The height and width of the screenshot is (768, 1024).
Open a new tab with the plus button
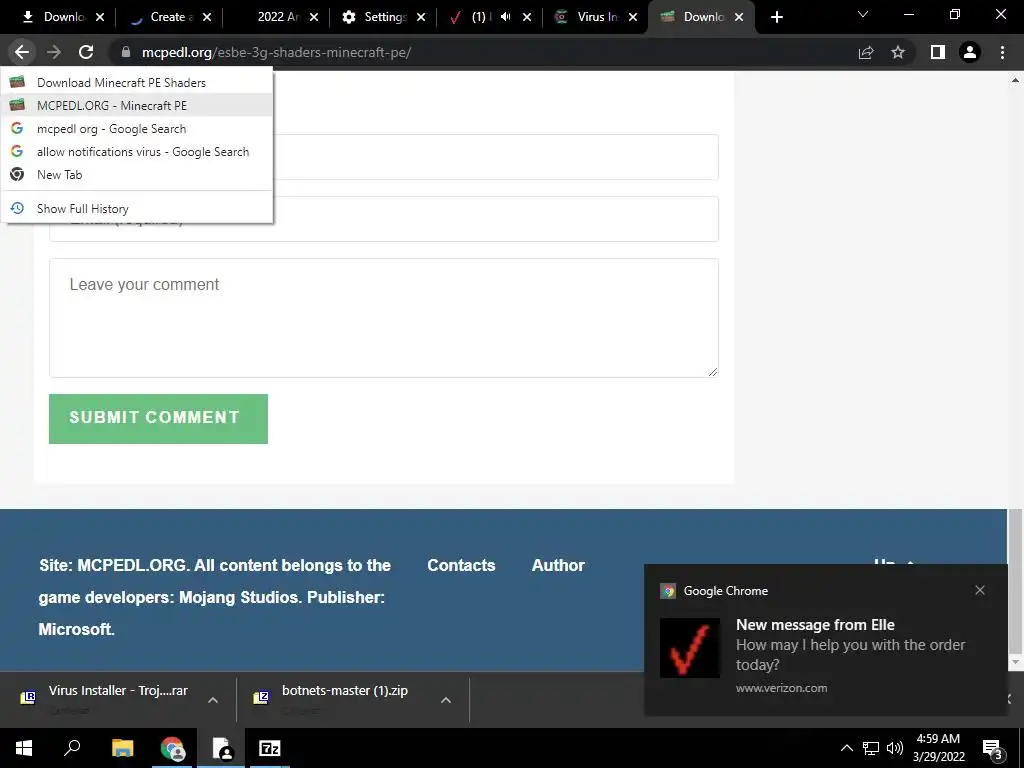pos(776,17)
